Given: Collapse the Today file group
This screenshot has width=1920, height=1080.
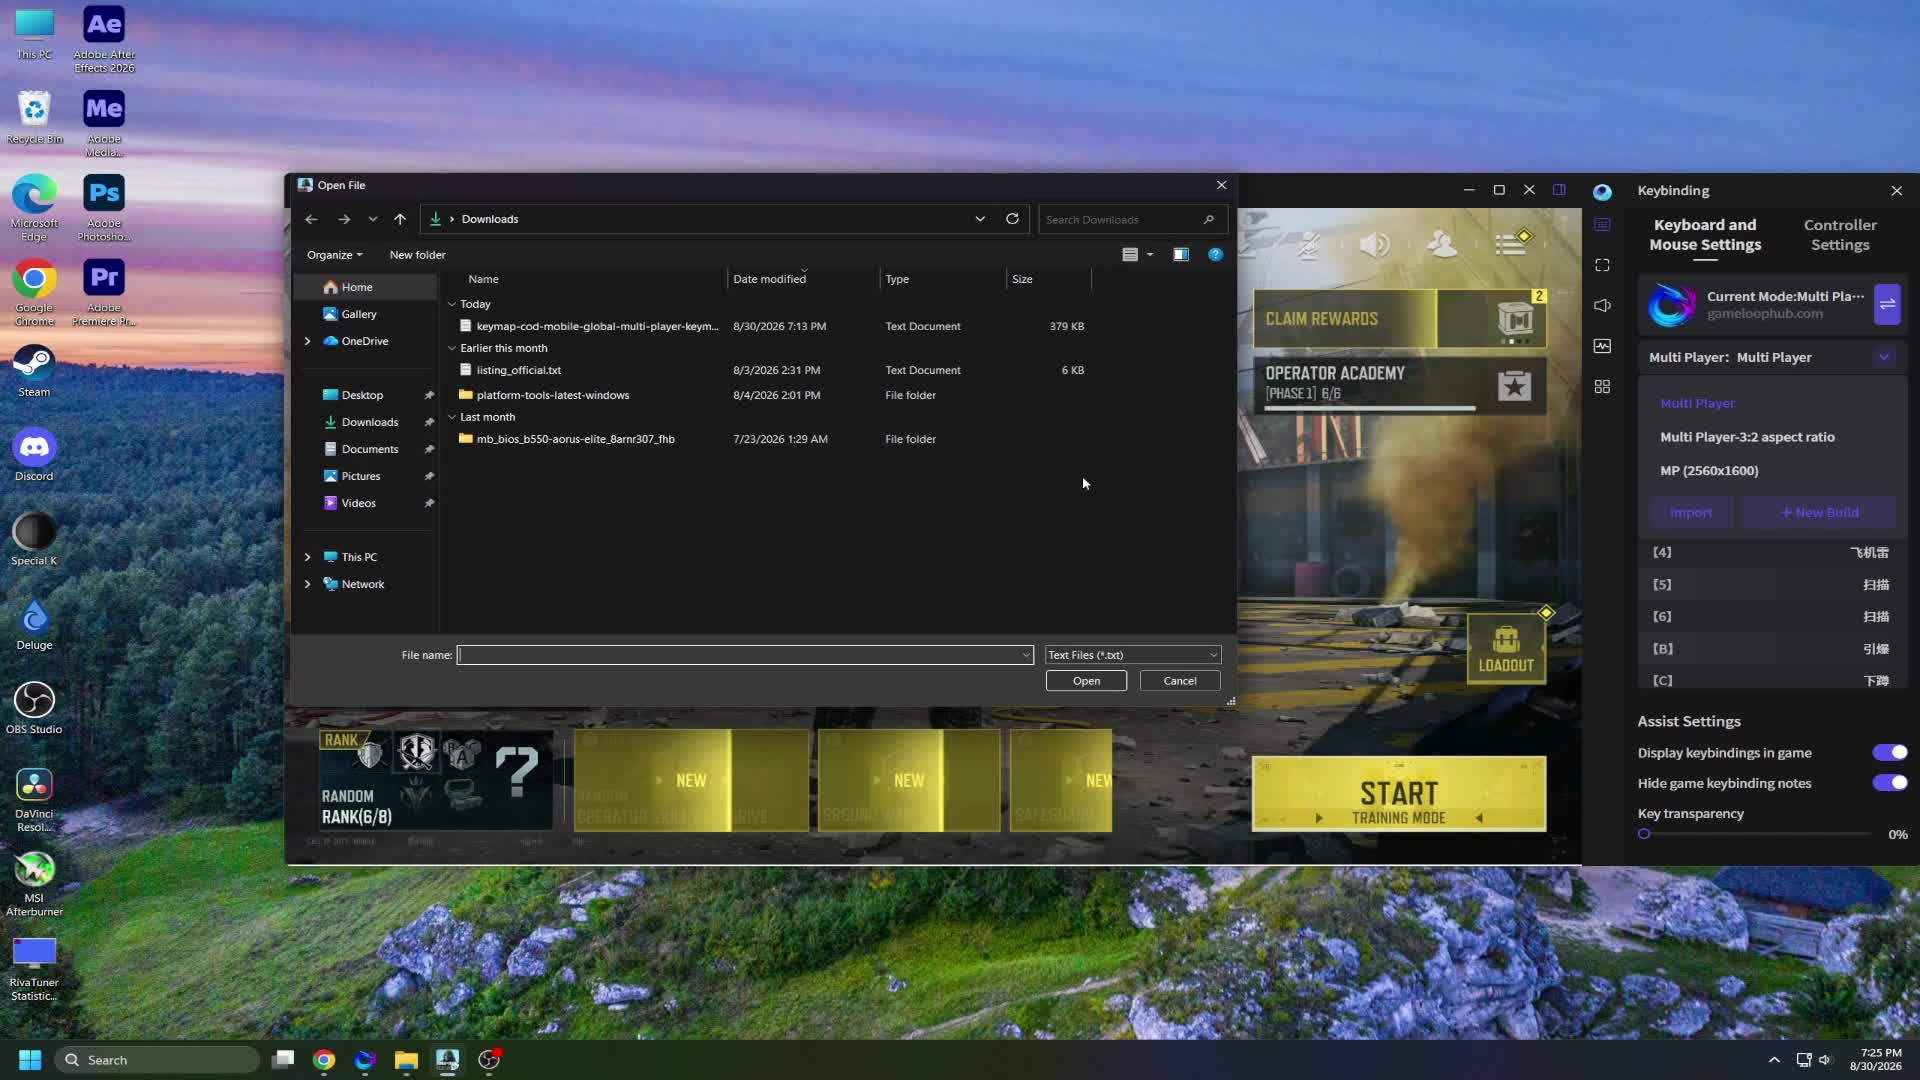Looking at the screenshot, I should pyautogui.click(x=452, y=304).
